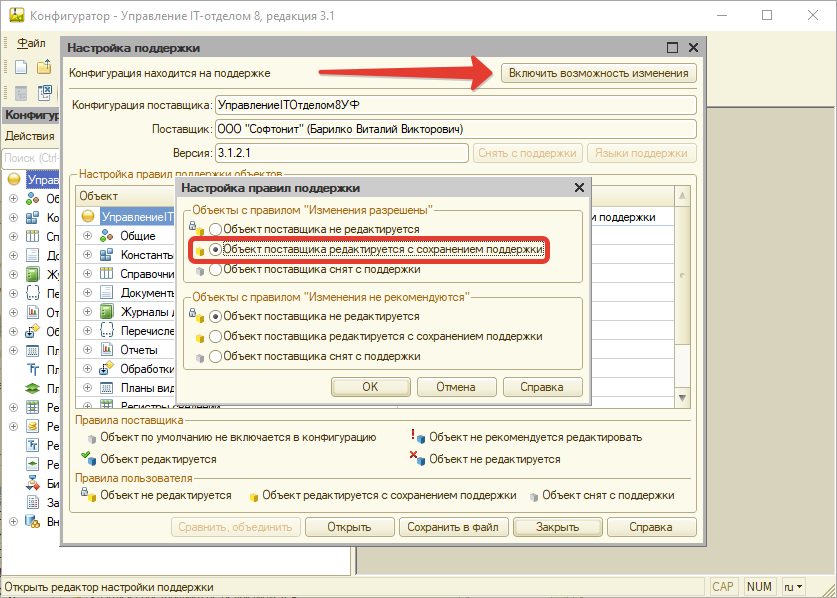Expand the Обработки node in objects tree
This screenshot has width=837, height=598.
tap(86, 369)
